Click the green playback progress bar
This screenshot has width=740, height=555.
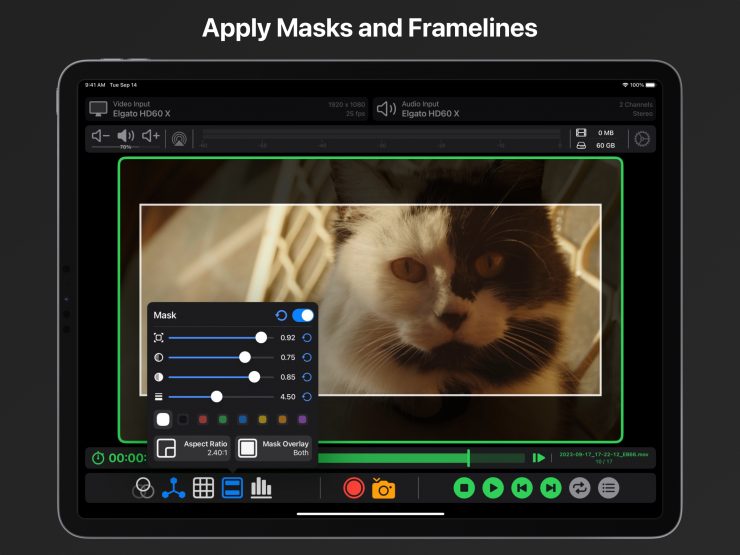coord(400,458)
